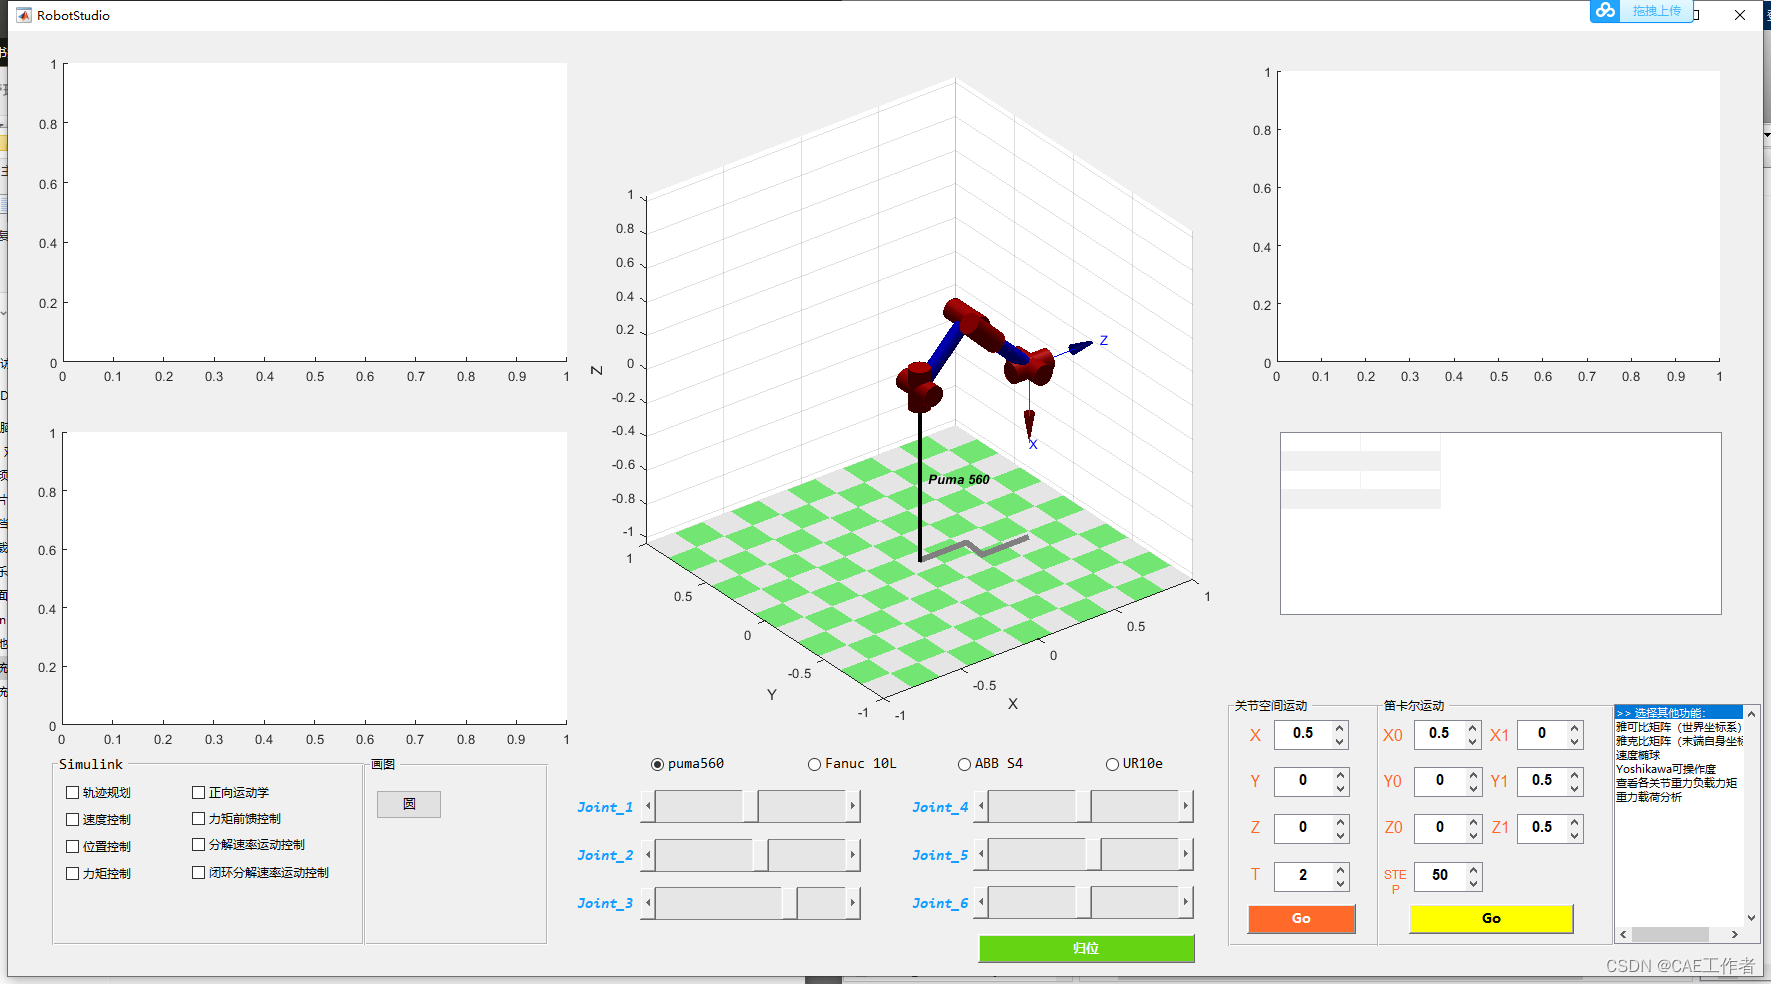The height and width of the screenshot is (984, 1771).
Task: Increase the Z0 value with up arrow
Action: [x=1473, y=821]
